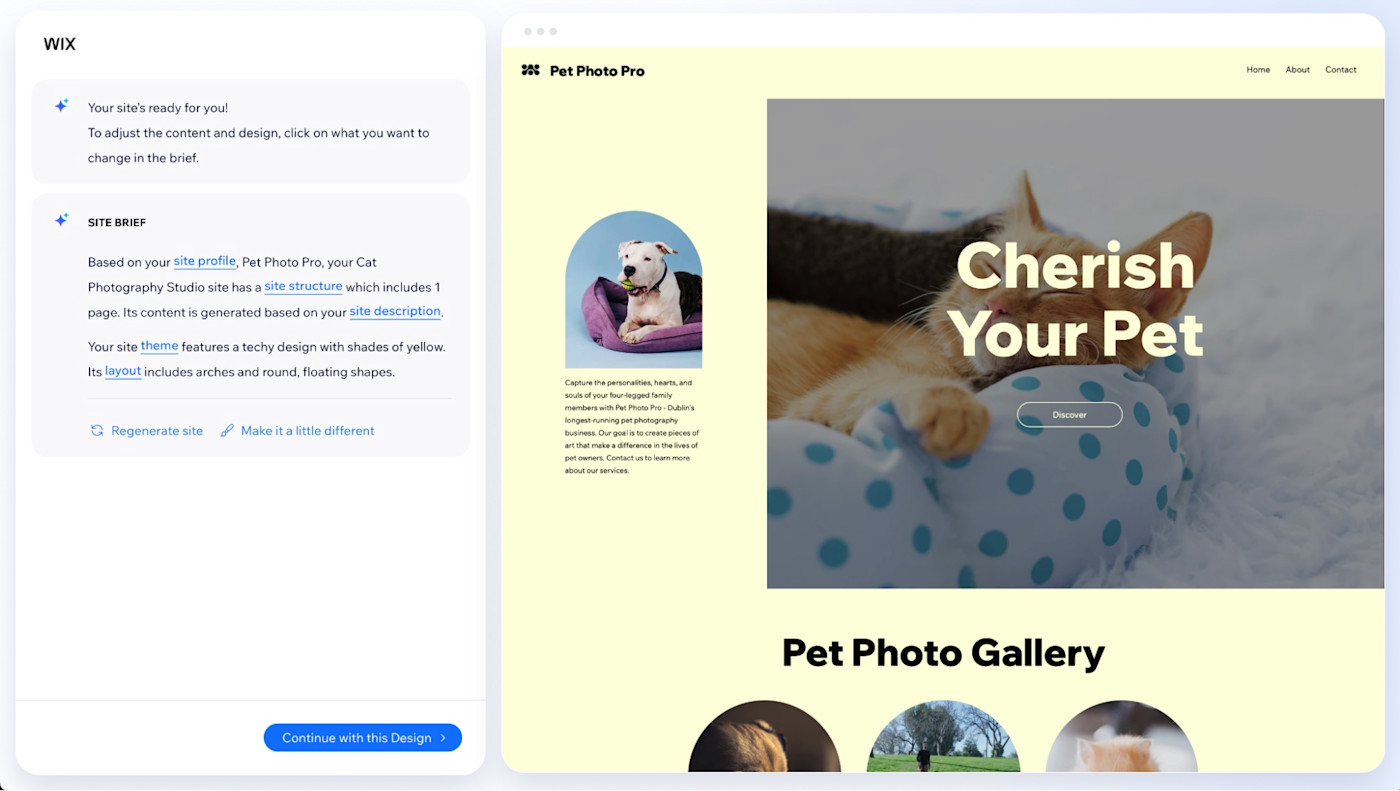Open the site profile link

click(205, 261)
